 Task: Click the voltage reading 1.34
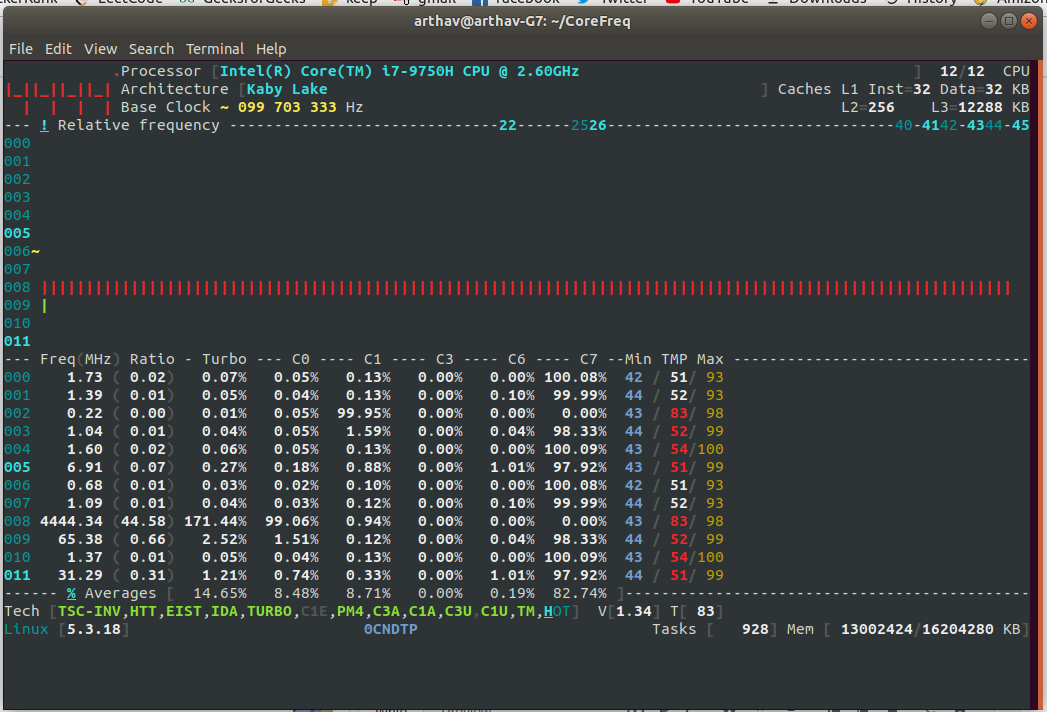634,611
